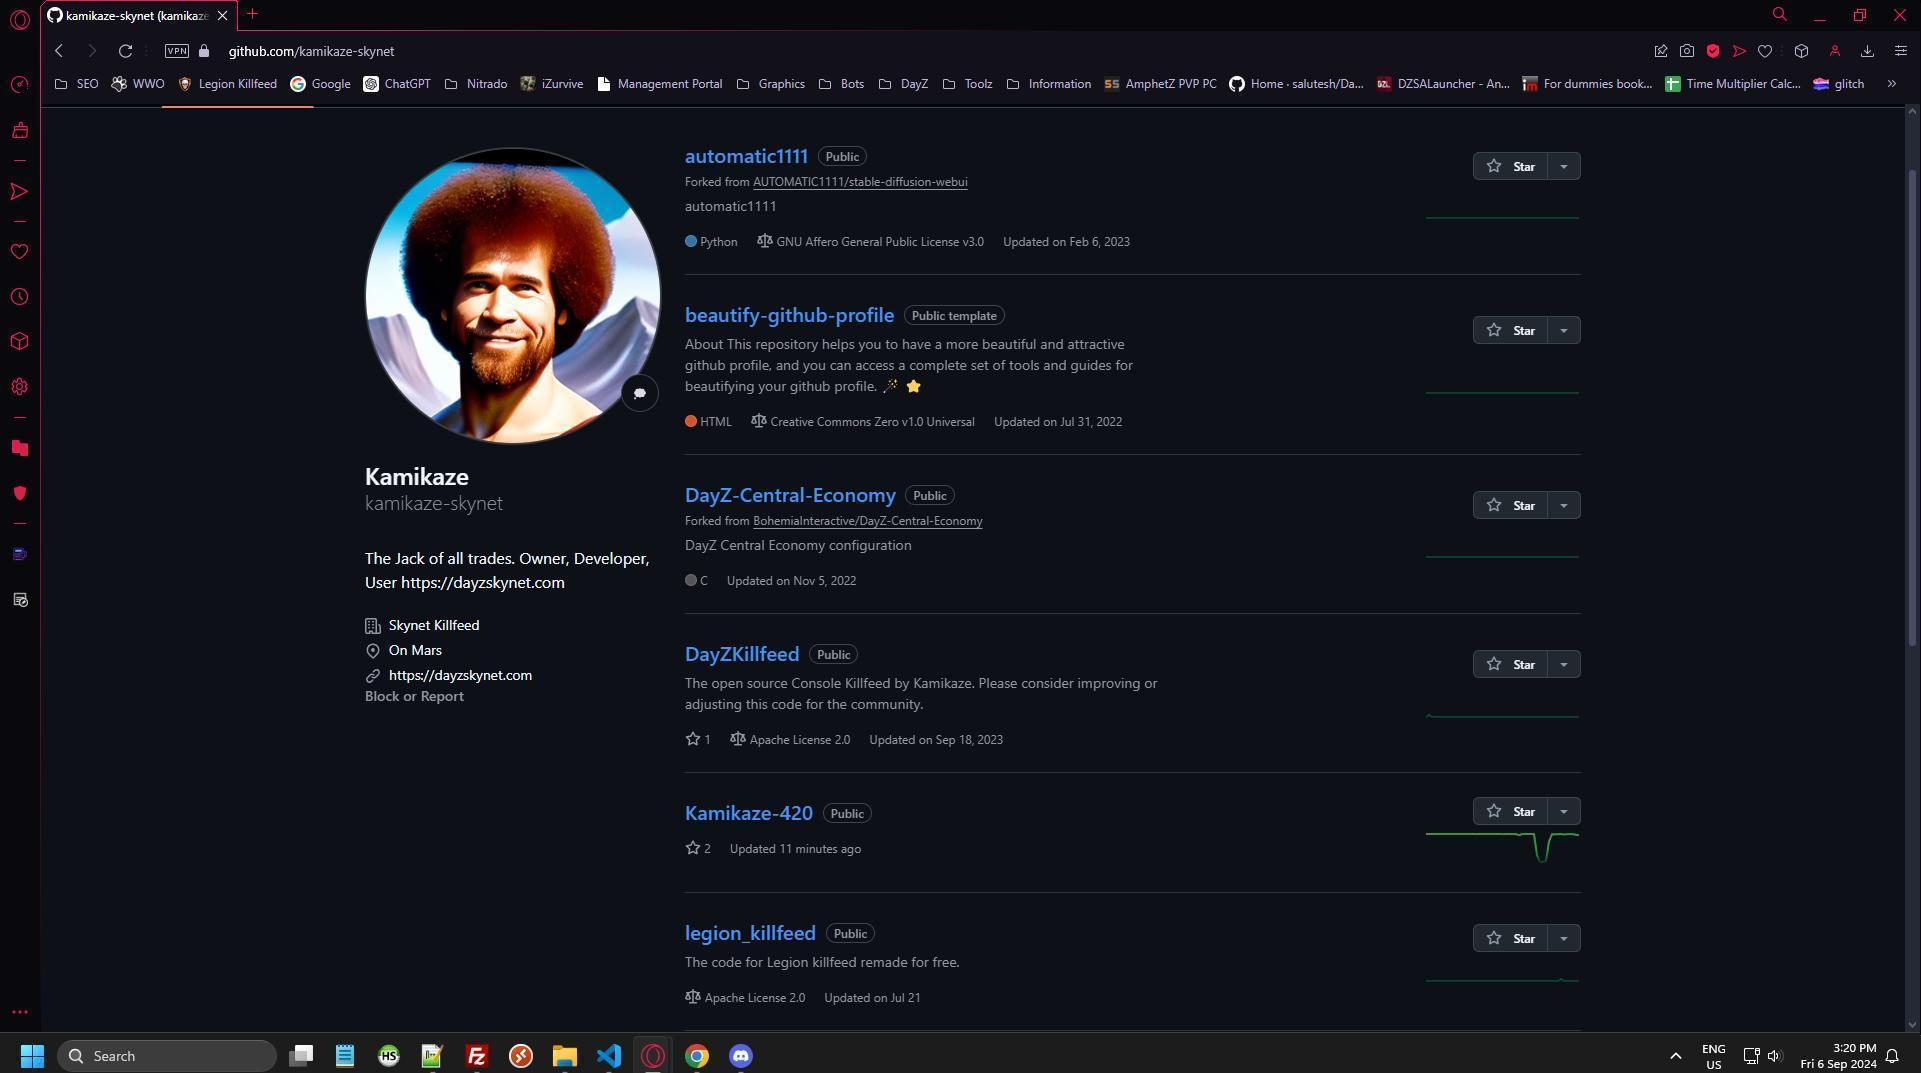This screenshot has width=1921, height=1073.
Task: Open tab search magnifier icon
Action: (1780, 15)
